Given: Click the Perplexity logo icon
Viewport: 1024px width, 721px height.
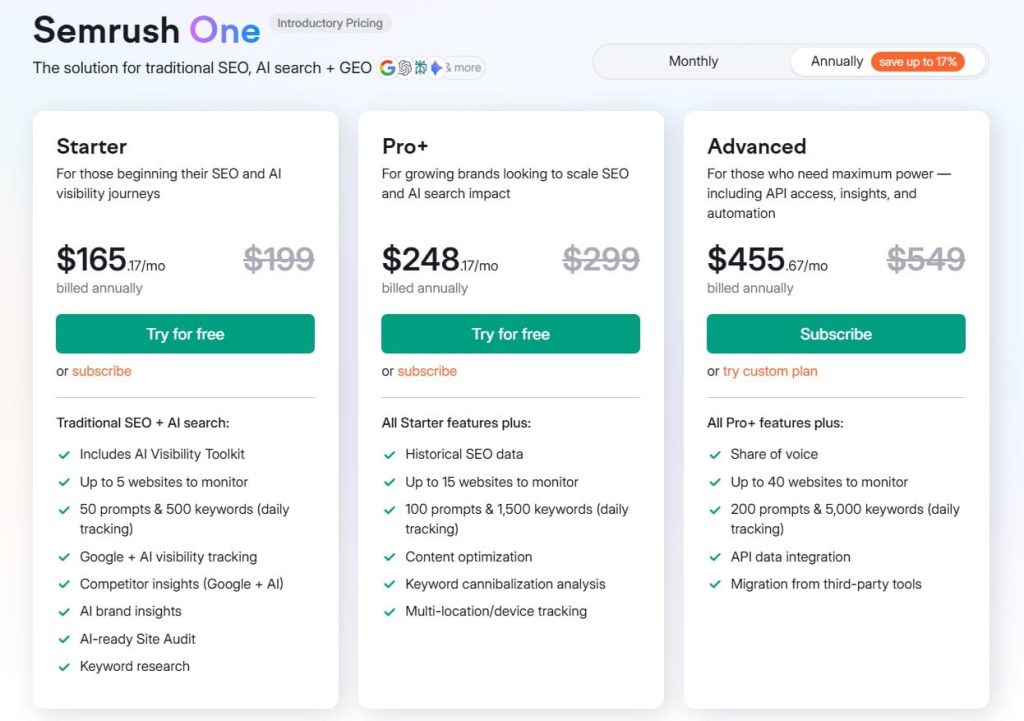Looking at the screenshot, I should (421, 68).
